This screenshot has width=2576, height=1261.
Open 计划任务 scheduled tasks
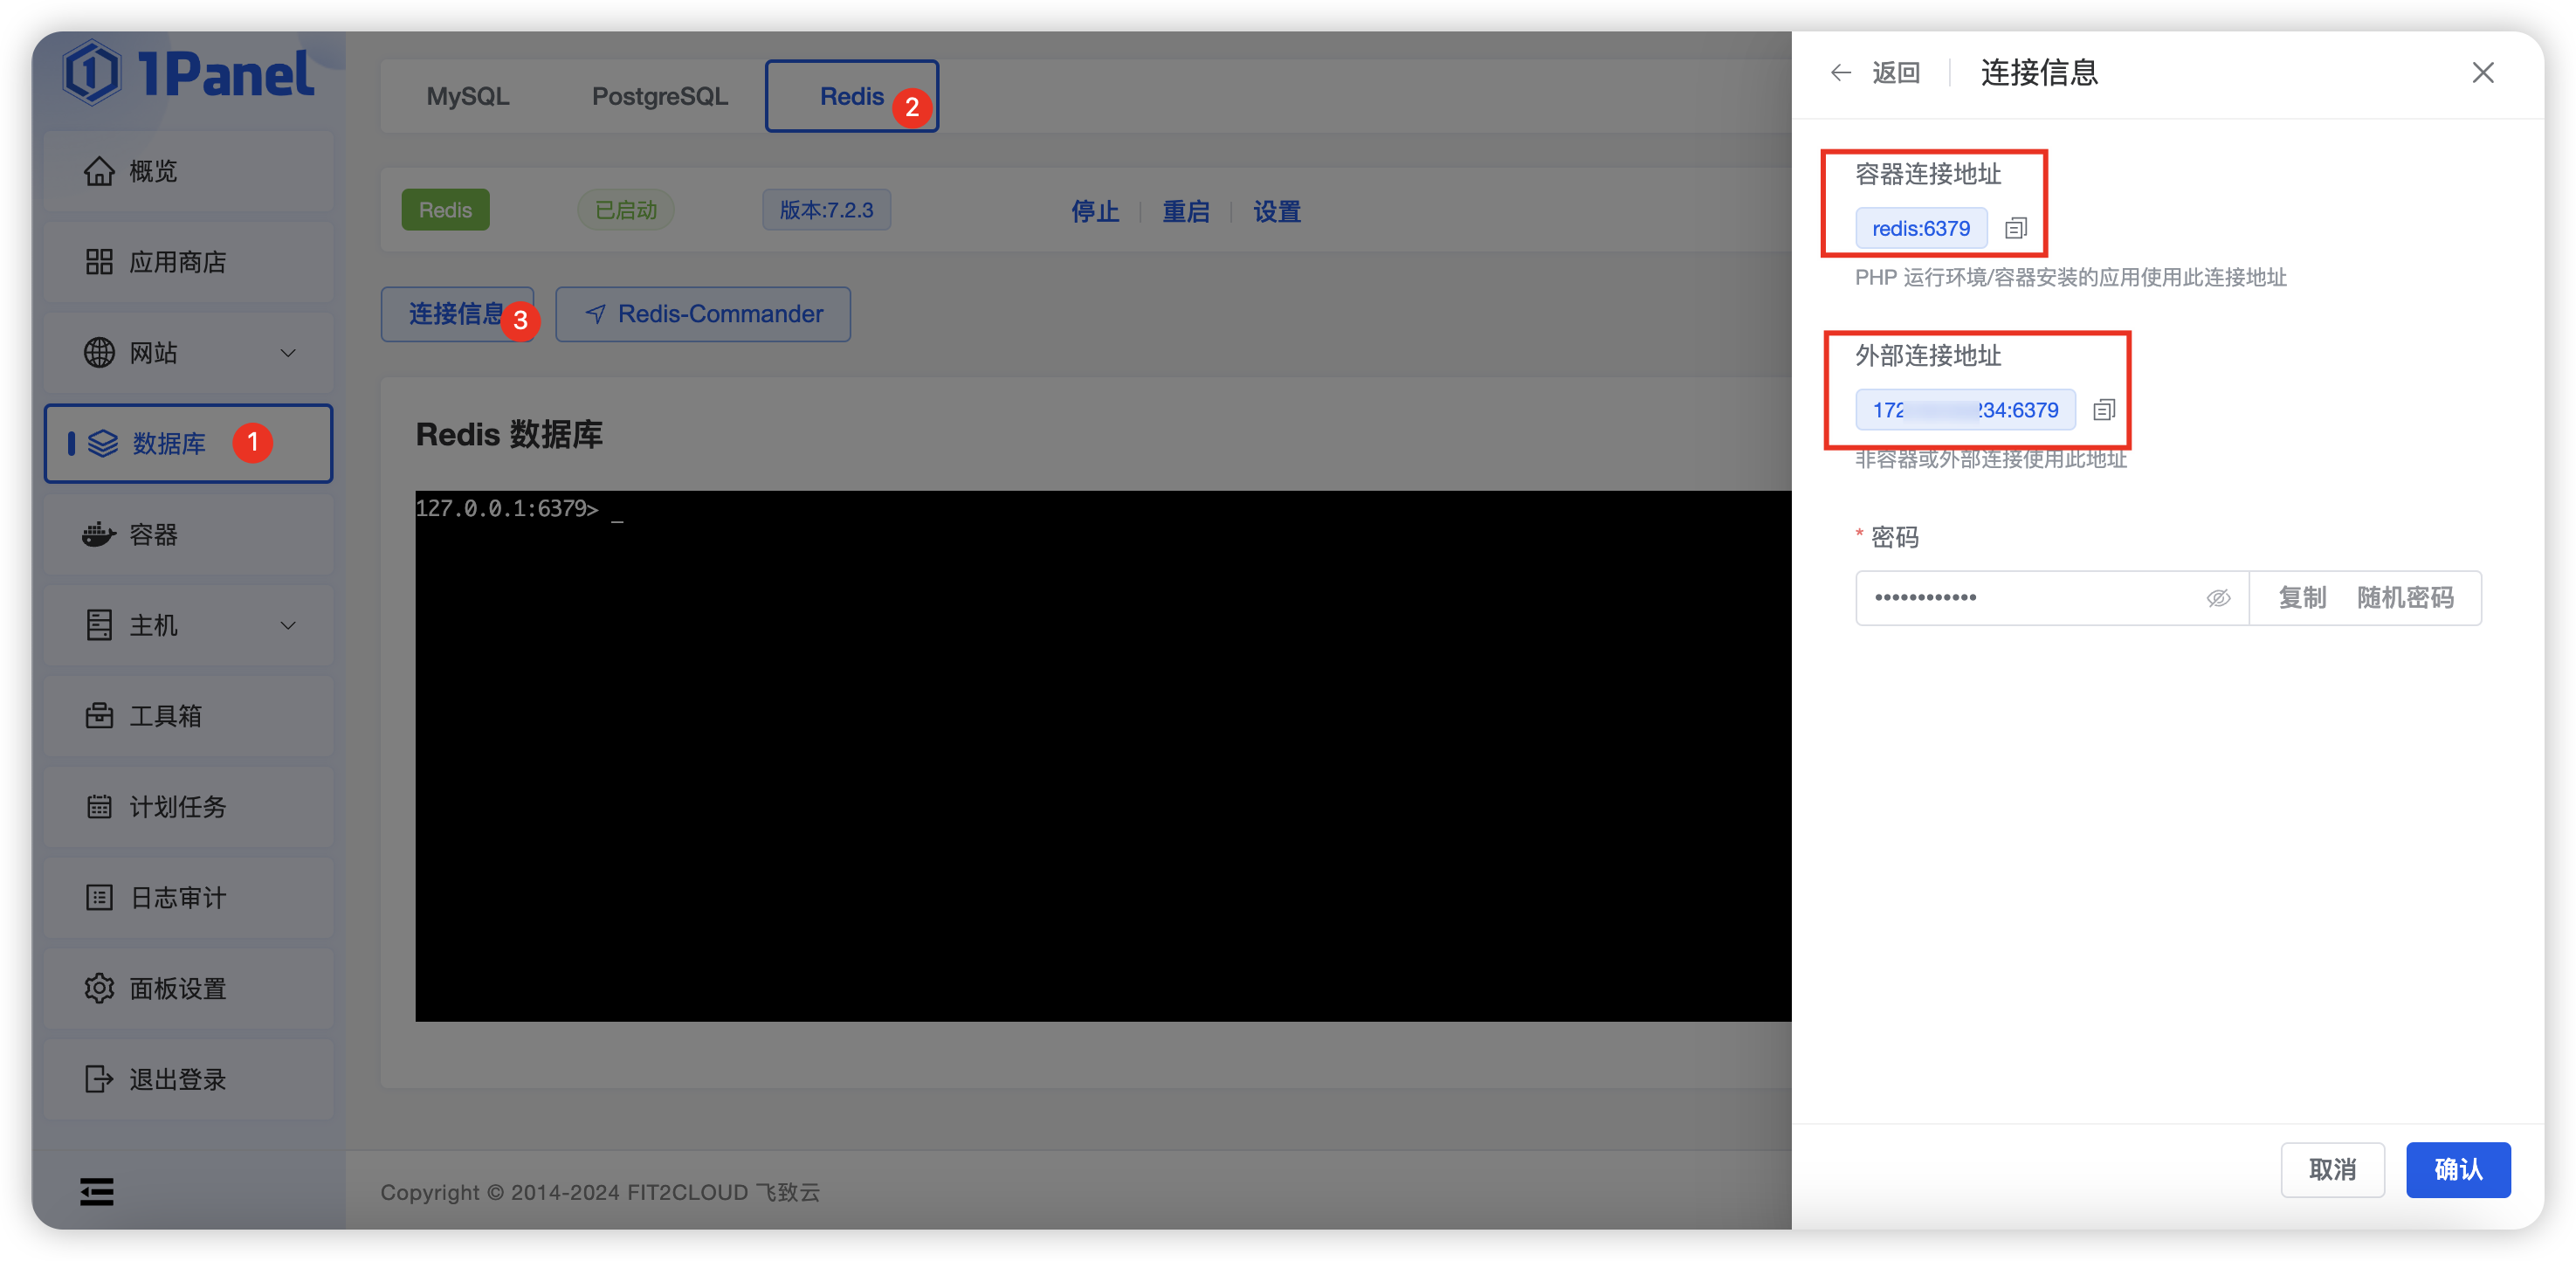click(x=189, y=807)
